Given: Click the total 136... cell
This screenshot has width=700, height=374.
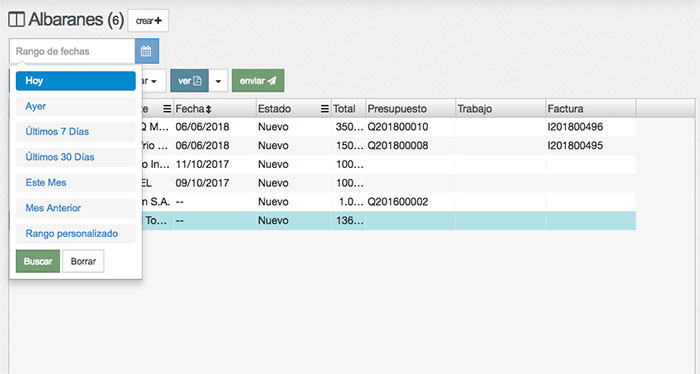Looking at the screenshot, I should [349, 220].
